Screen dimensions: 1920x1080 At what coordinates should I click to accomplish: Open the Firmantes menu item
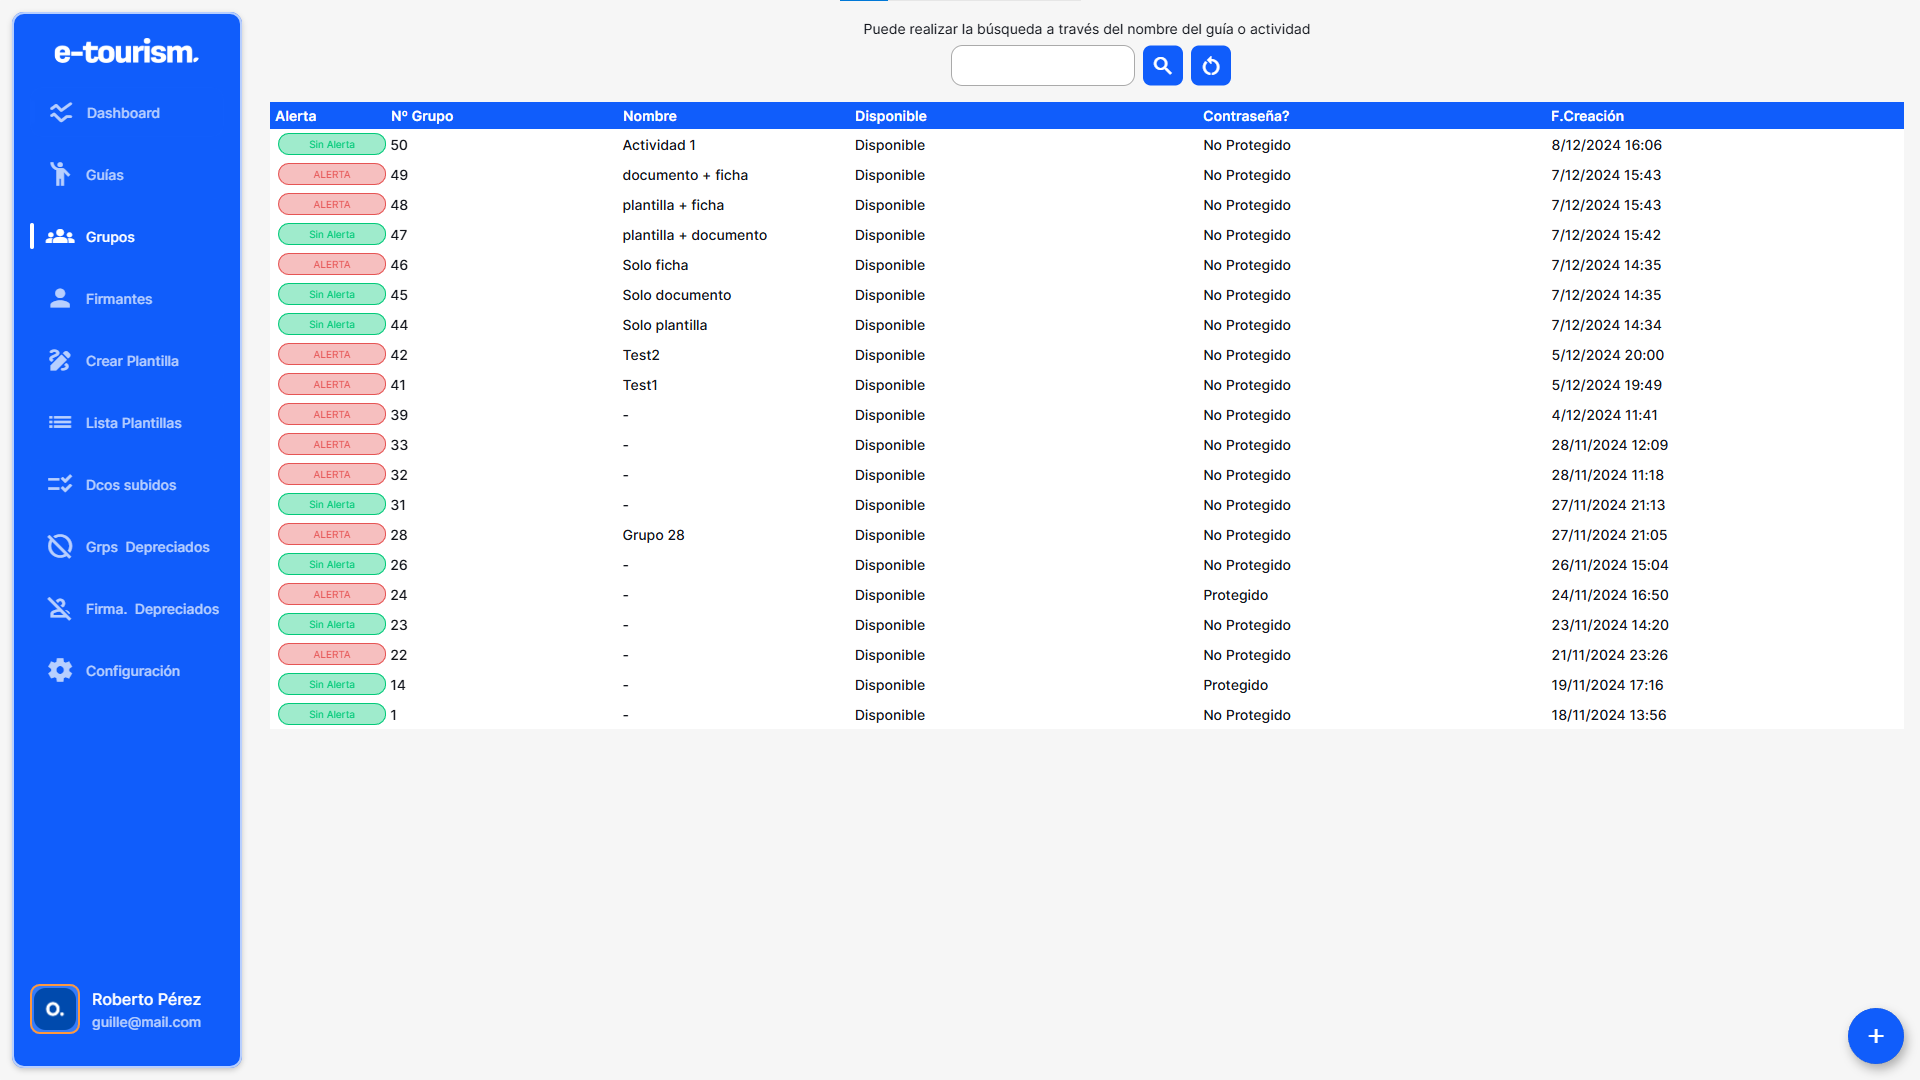coord(118,299)
